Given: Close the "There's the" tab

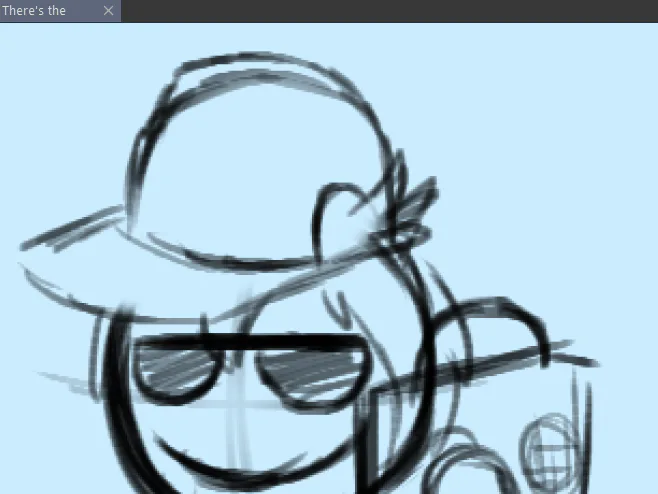Looking at the screenshot, I should click(108, 11).
